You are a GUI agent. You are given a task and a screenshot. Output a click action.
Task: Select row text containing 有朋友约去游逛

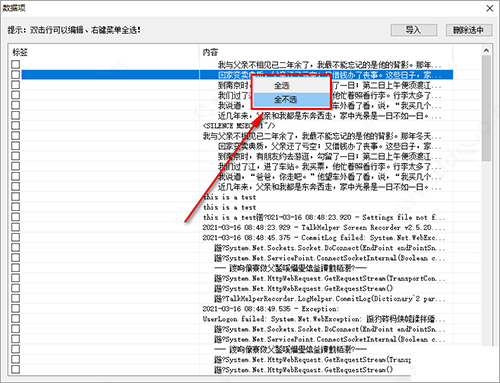329,156
